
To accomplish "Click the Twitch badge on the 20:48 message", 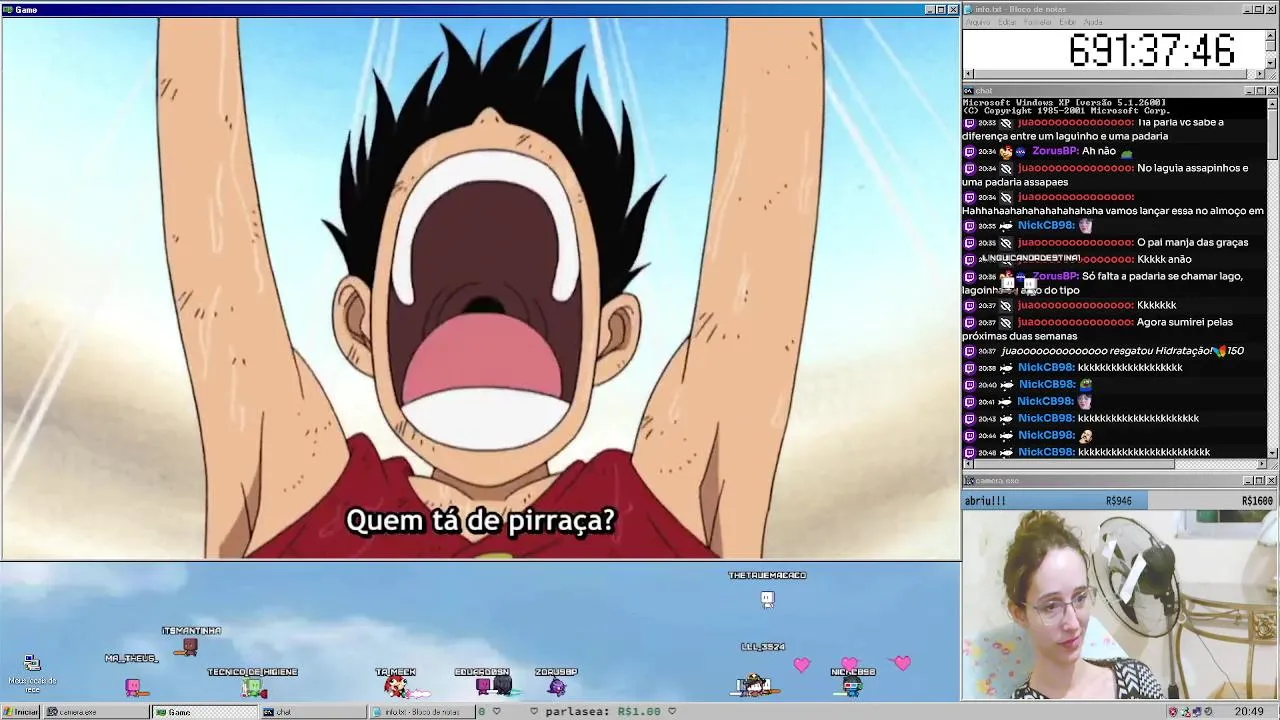I will point(969,453).
